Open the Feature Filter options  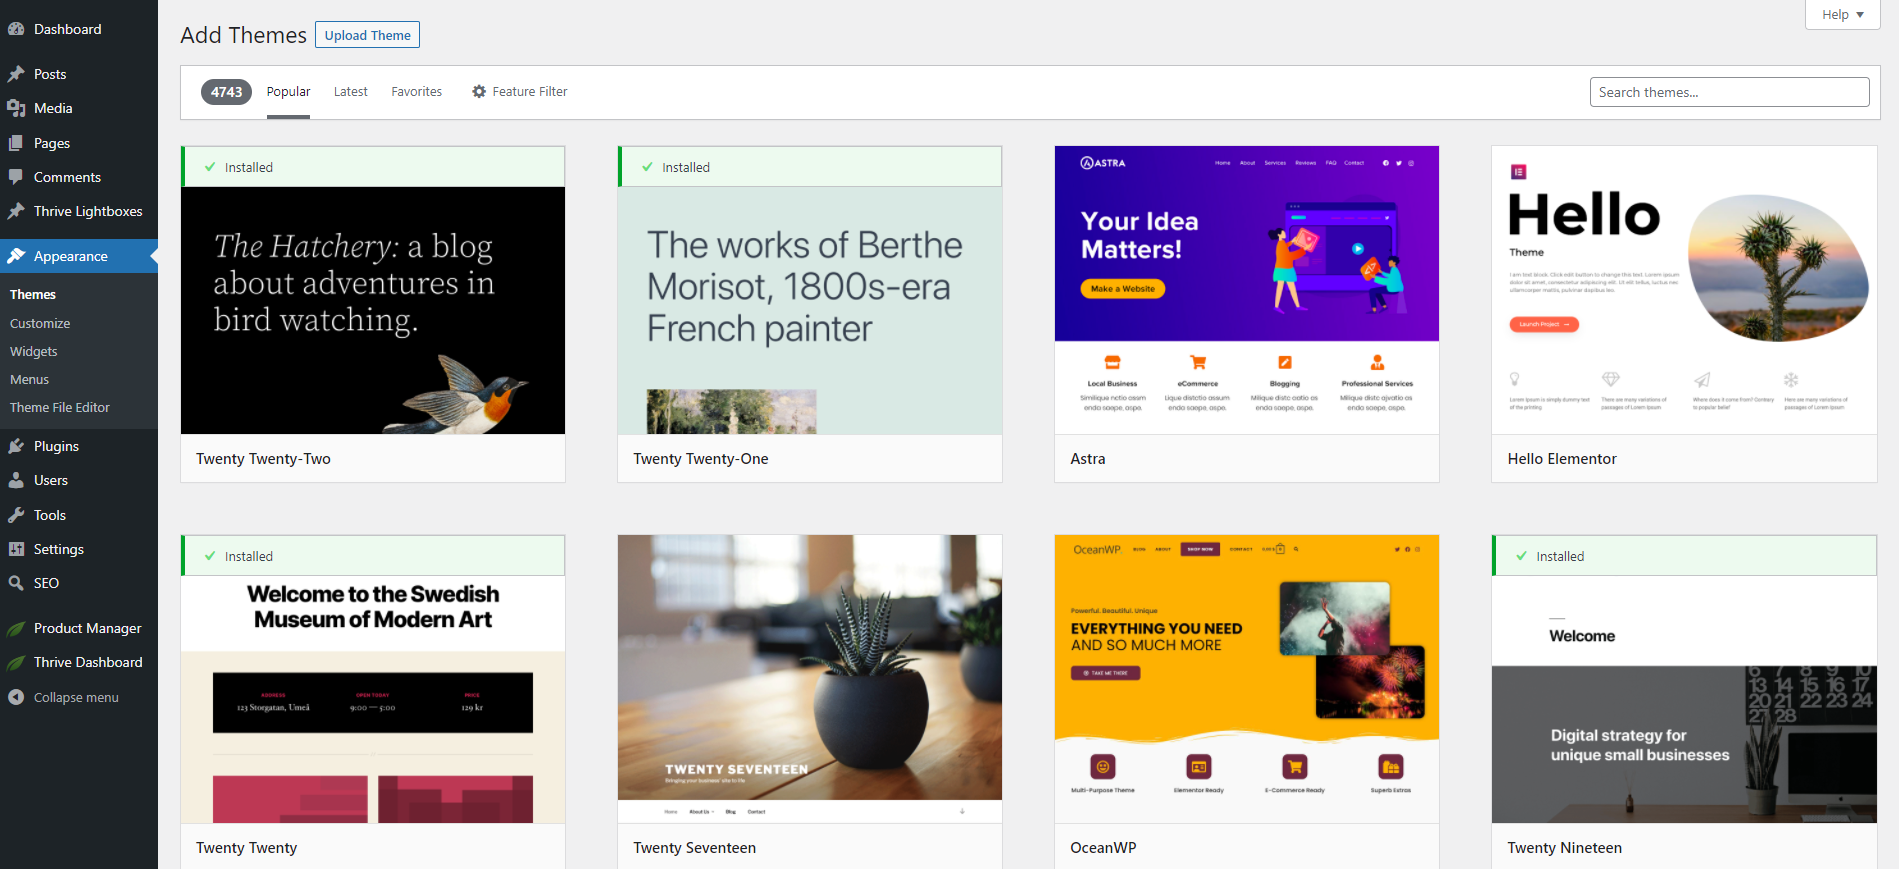click(519, 91)
